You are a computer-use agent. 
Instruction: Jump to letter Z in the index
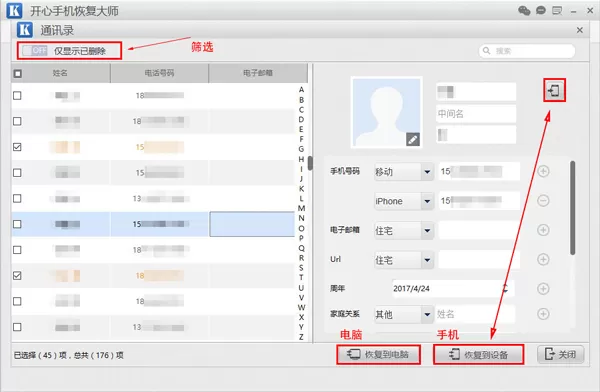coord(302,337)
